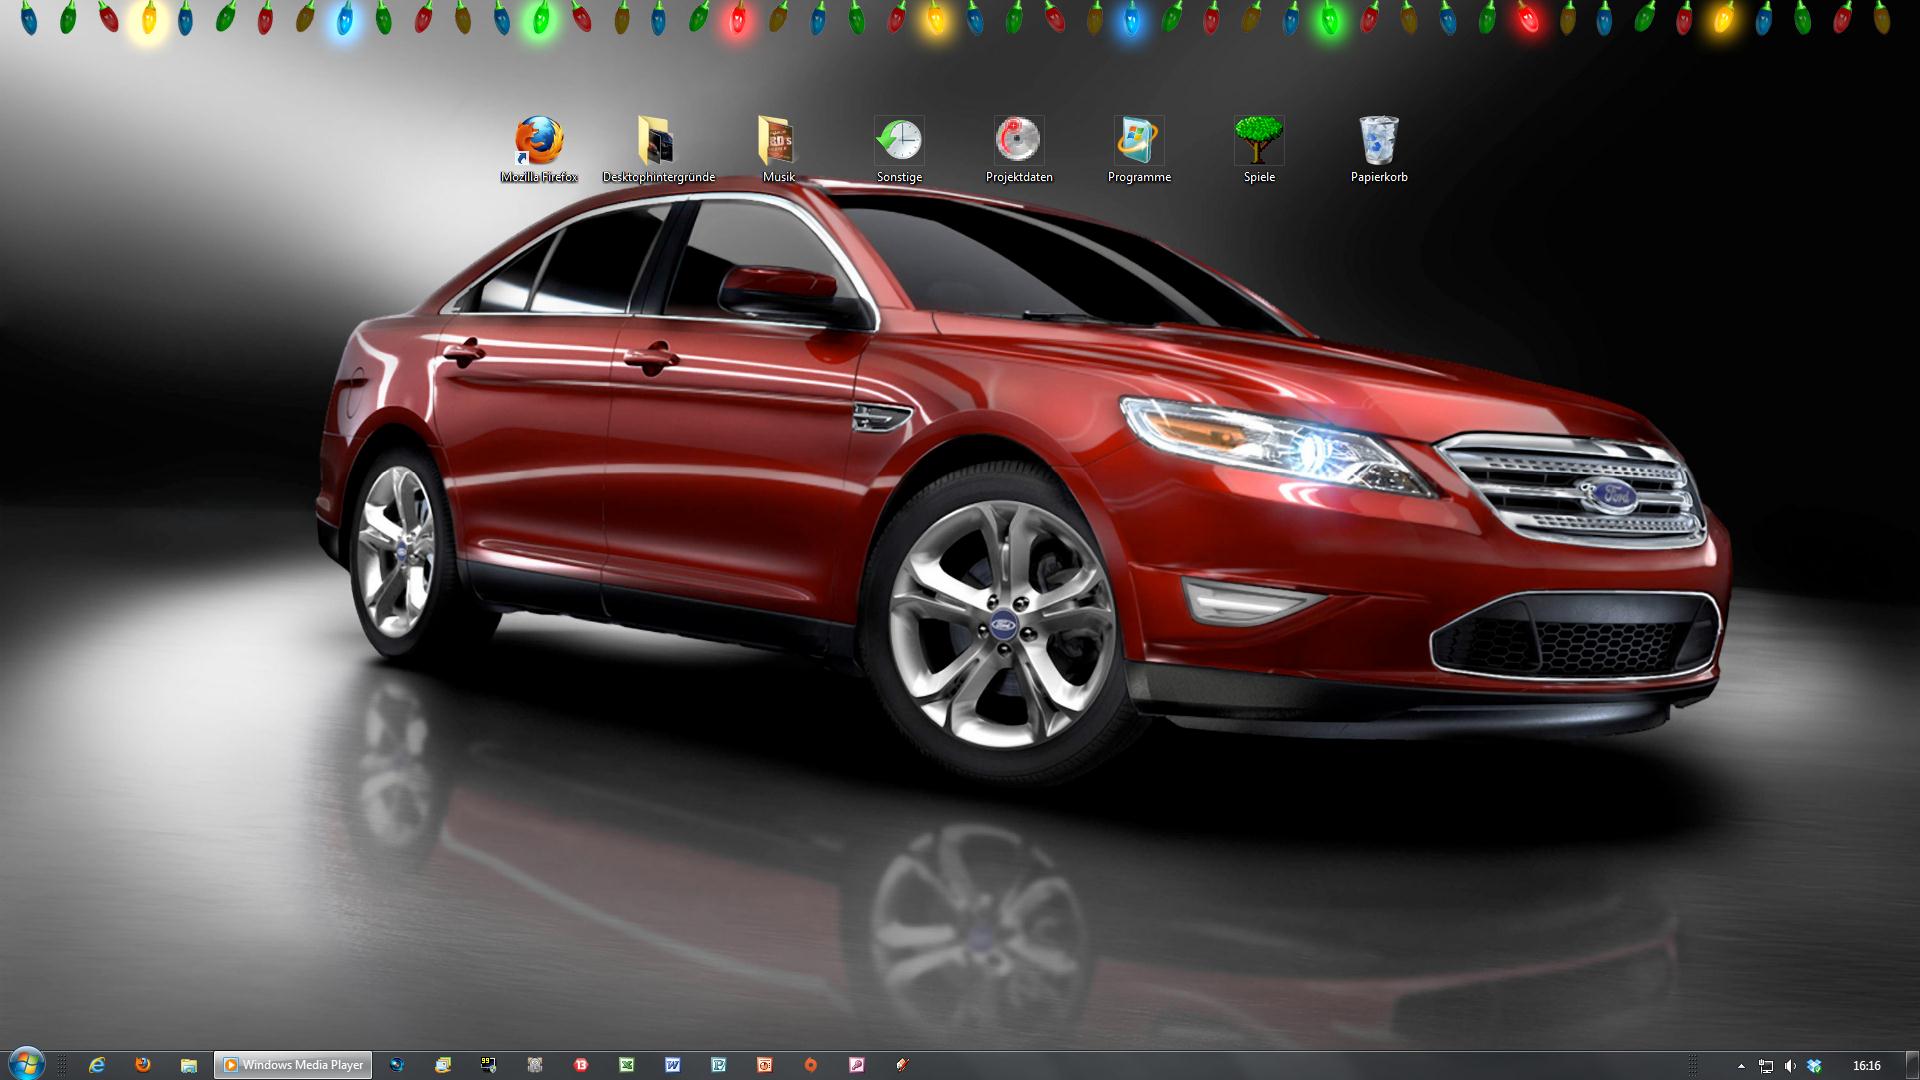
Task: Launch Publisher from the taskbar
Action: point(719,1065)
